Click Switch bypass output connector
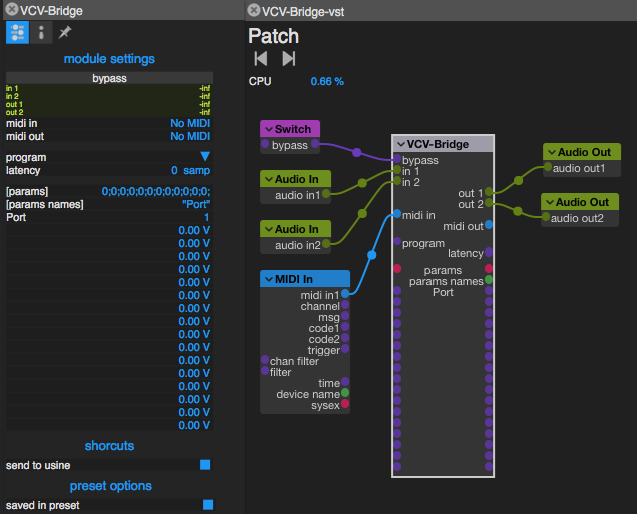 pos(315,143)
